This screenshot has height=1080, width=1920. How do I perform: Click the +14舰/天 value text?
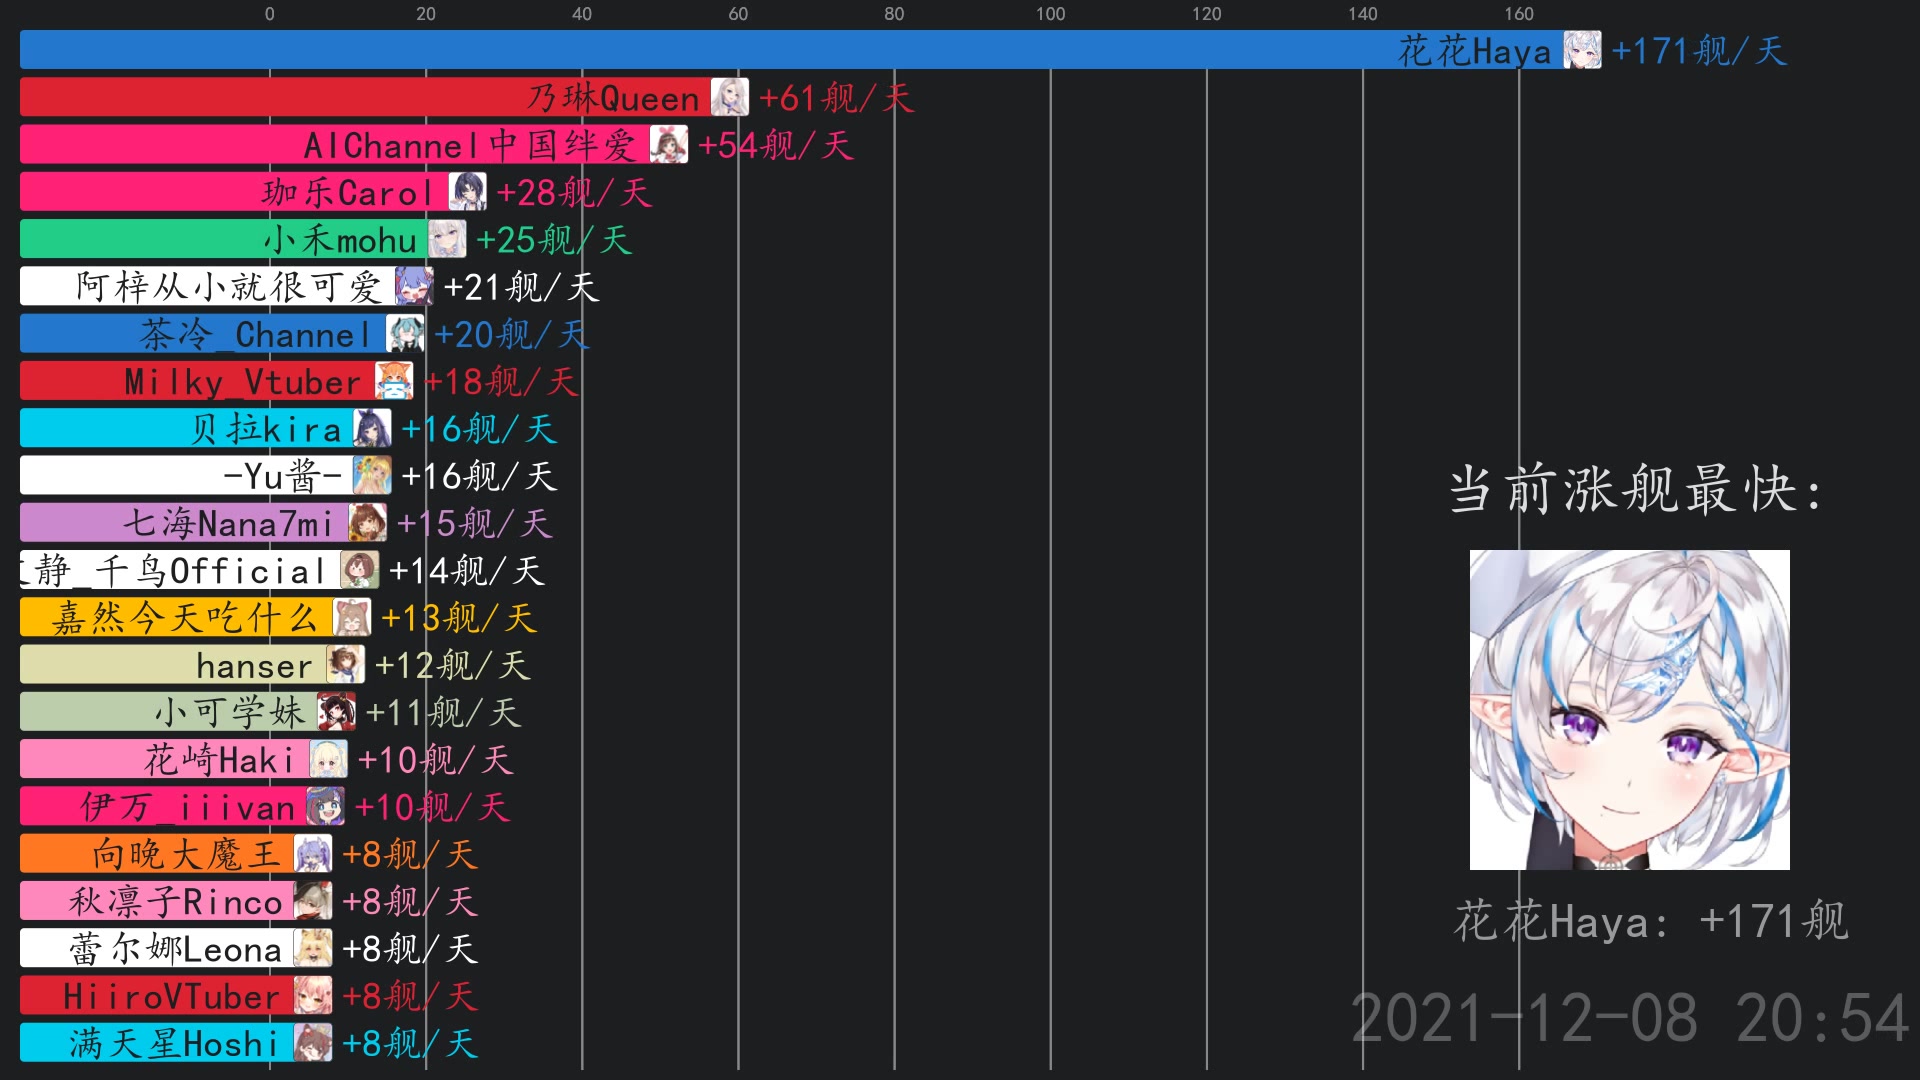[x=466, y=571]
